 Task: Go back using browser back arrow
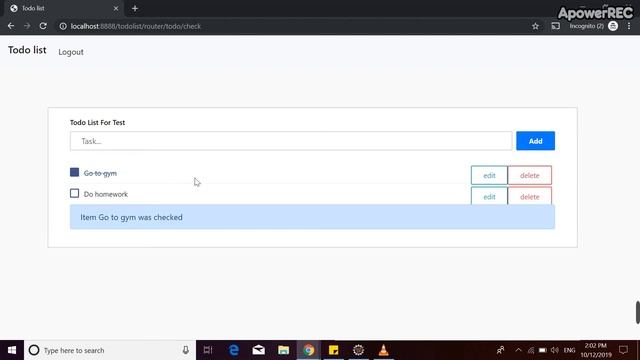(11, 26)
